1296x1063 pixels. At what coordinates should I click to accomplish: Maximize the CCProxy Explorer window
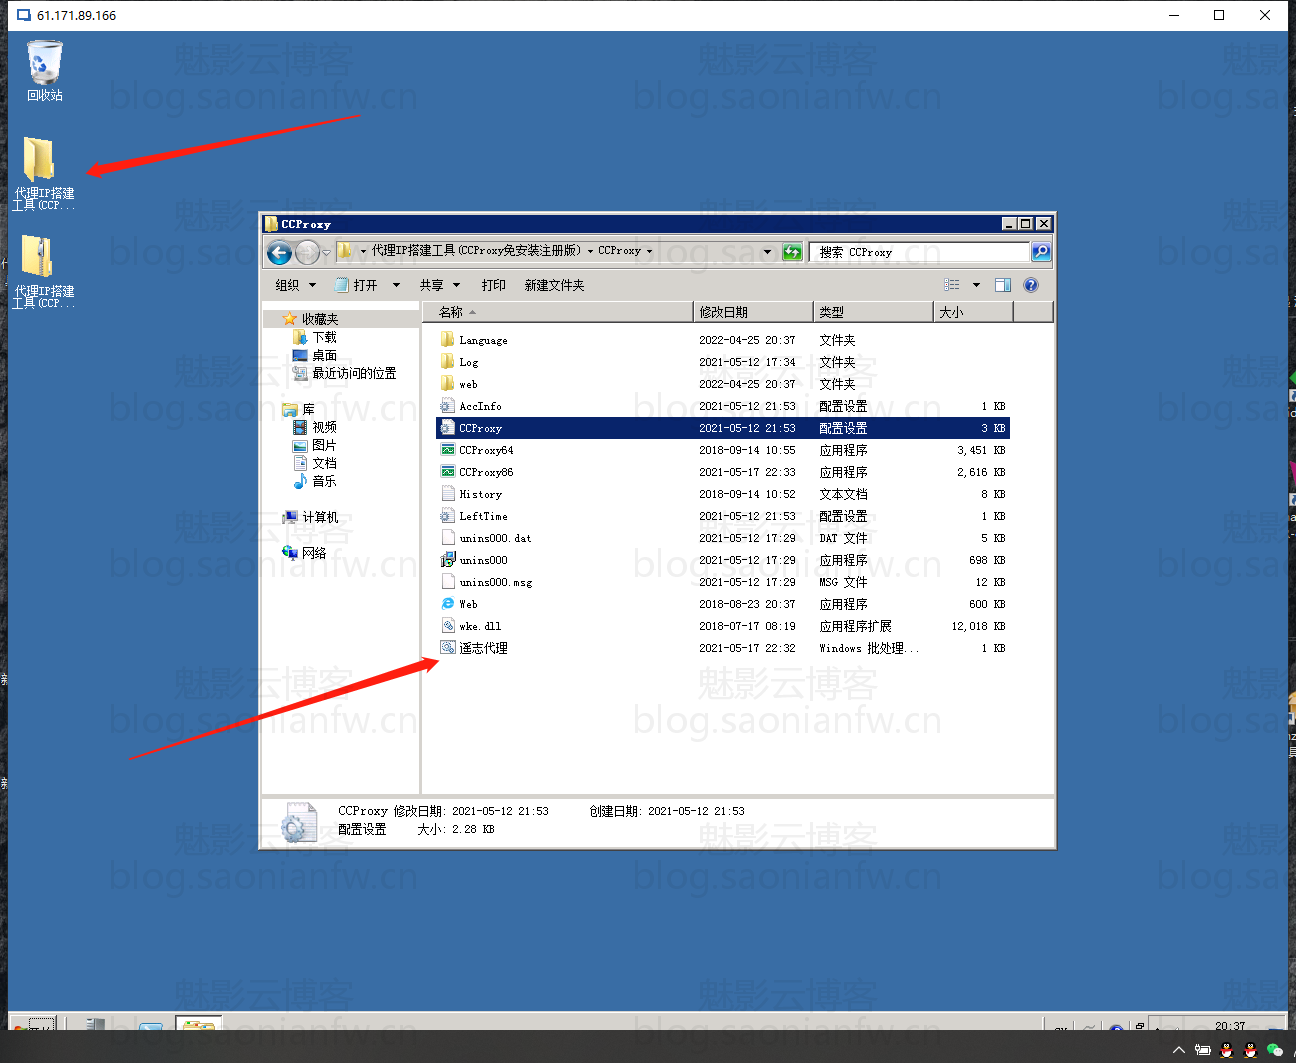coord(1025,224)
